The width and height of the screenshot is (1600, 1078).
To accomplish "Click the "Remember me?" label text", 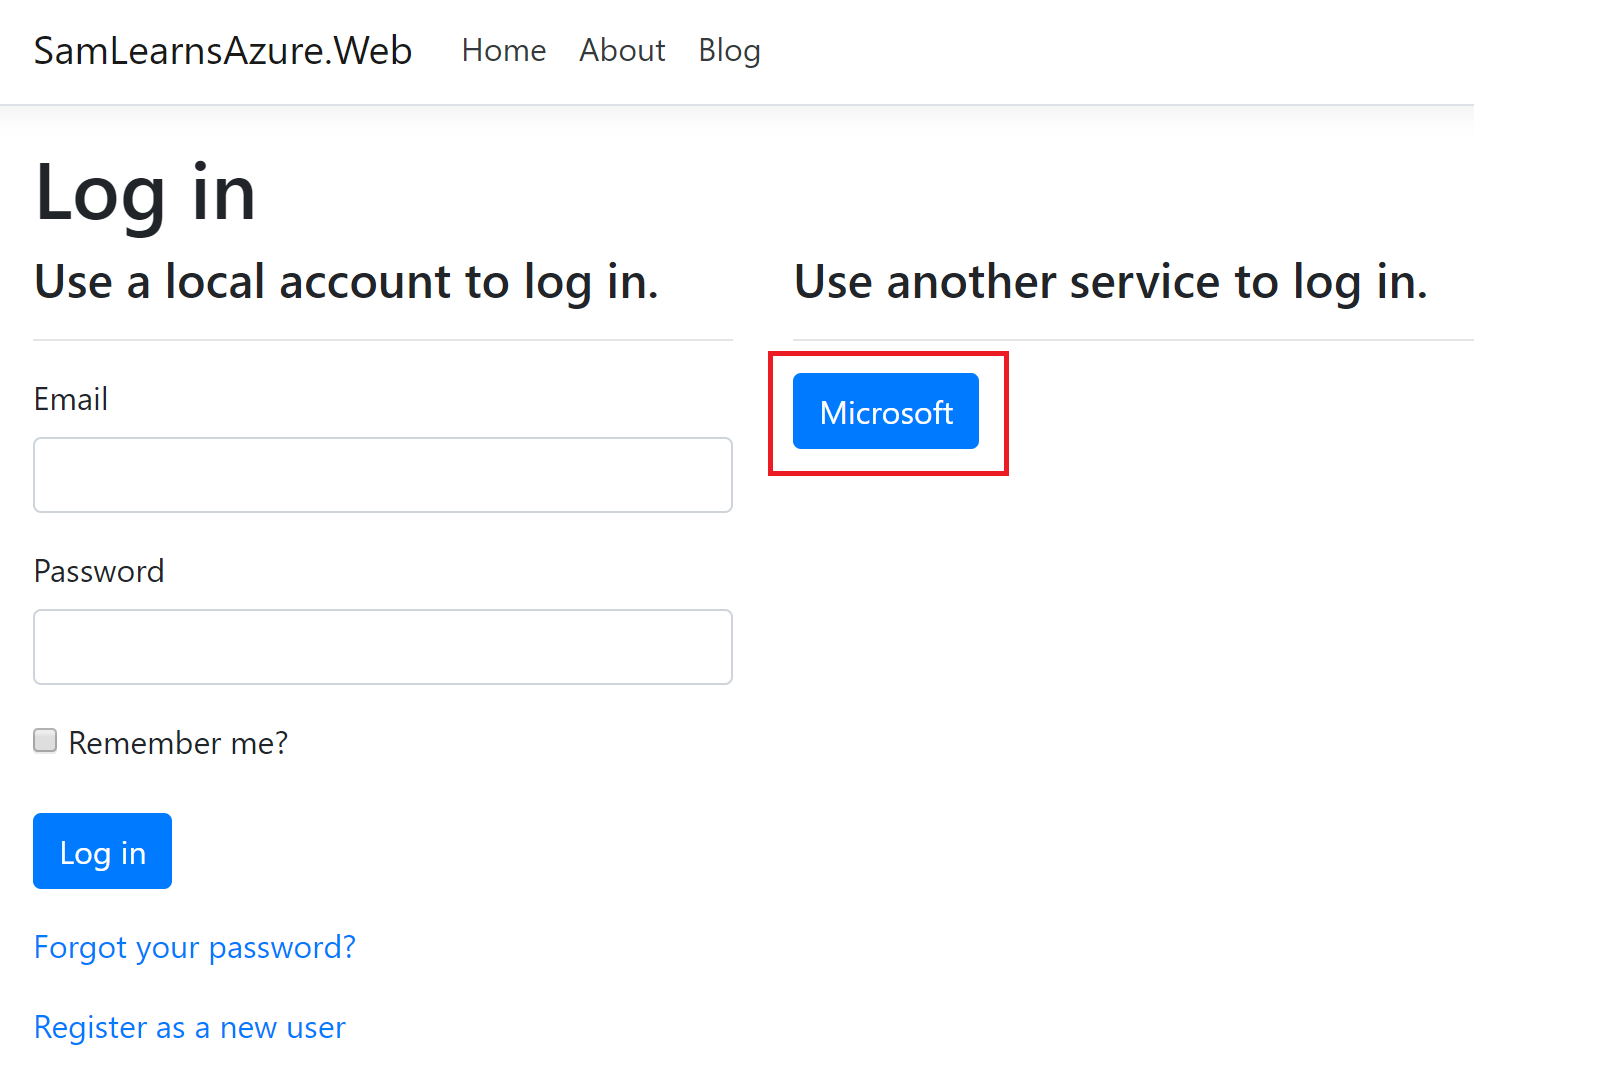I will (178, 743).
